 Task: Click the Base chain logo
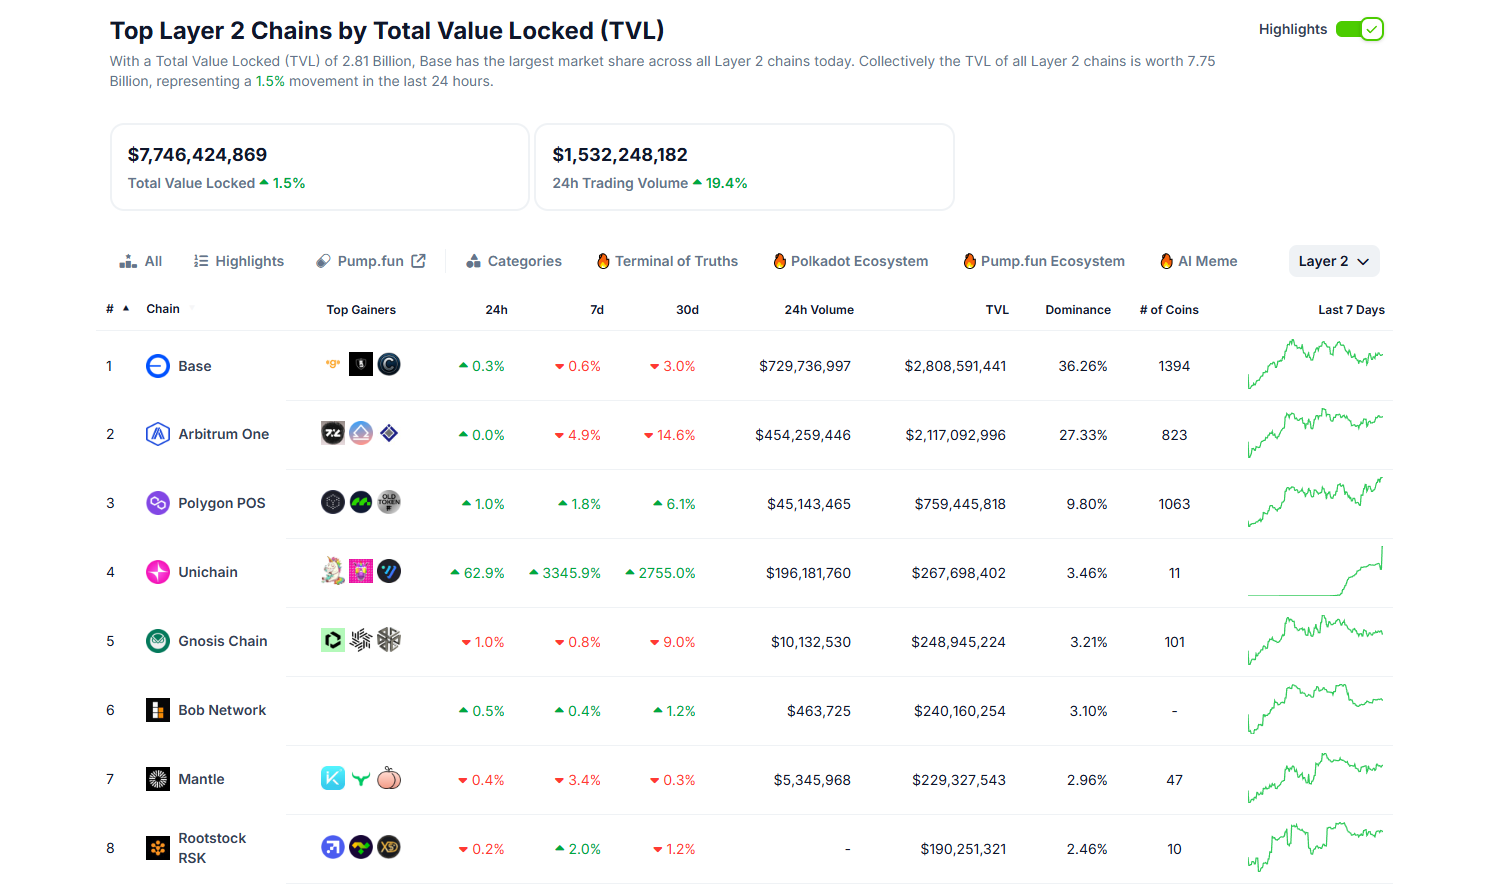tap(157, 365)
